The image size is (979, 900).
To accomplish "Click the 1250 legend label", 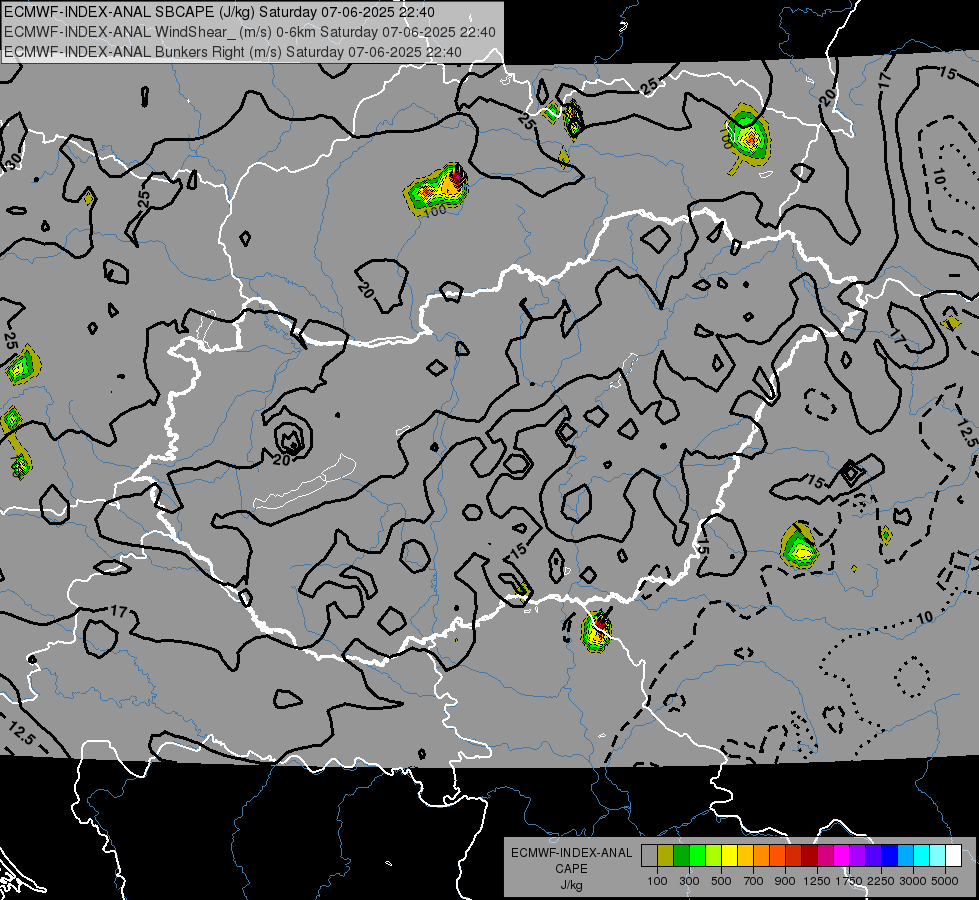I will (817, 881).
